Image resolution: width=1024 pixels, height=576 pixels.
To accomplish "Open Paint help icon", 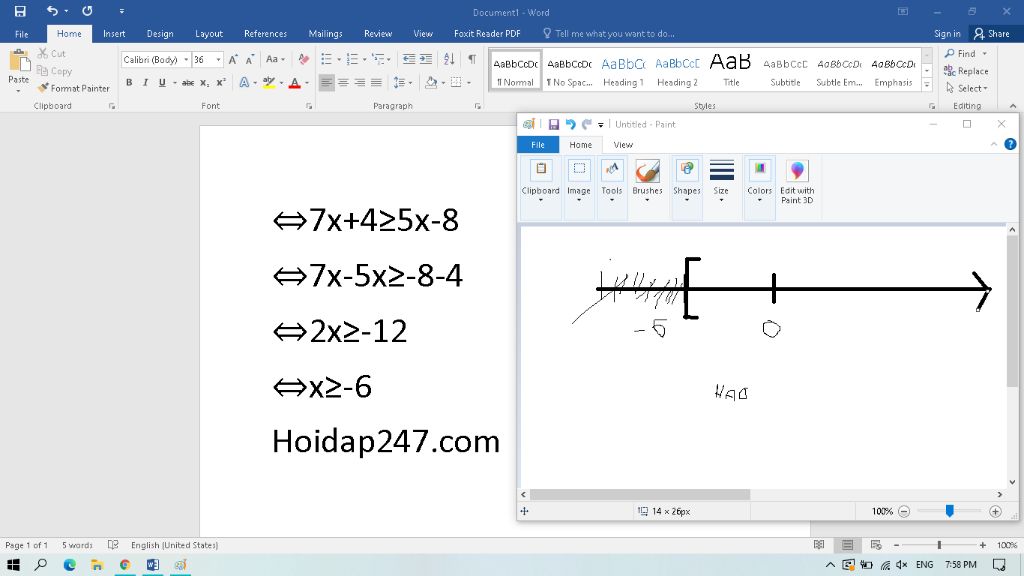I will pos(1010,145).
